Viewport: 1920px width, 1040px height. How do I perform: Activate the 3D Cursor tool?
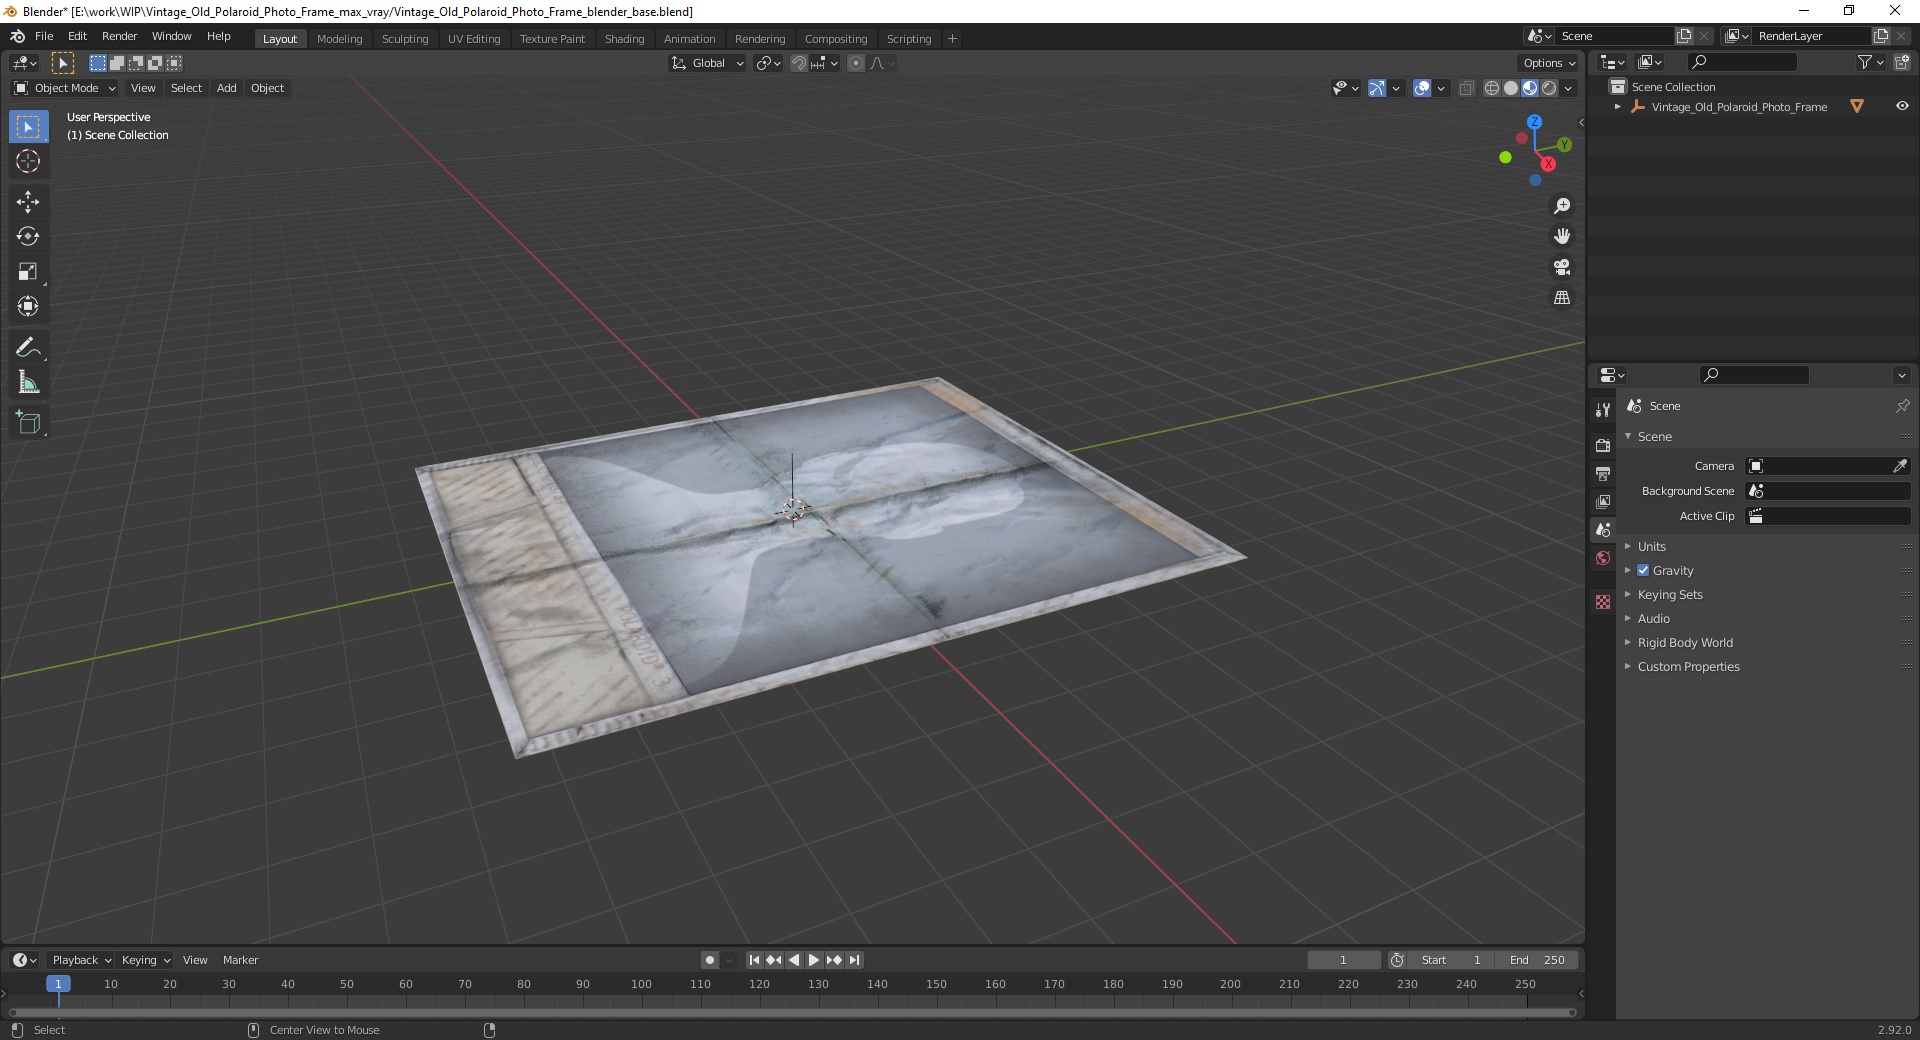point(28,161)
